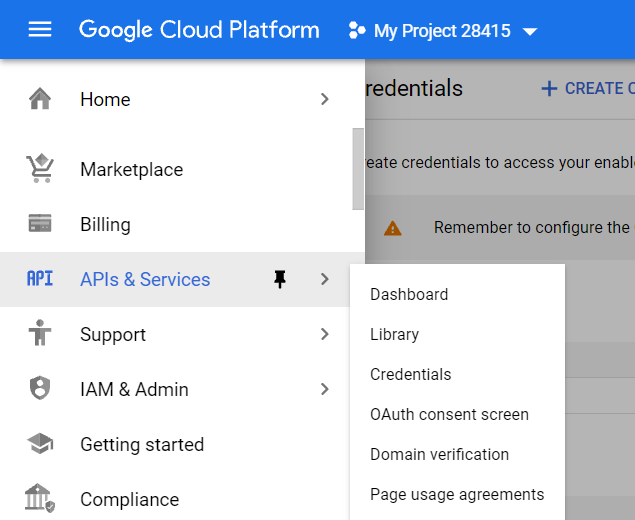Select Credentials from the APIs submenu
The width and height of the screenshot is (635, 520).
[411, 374]
